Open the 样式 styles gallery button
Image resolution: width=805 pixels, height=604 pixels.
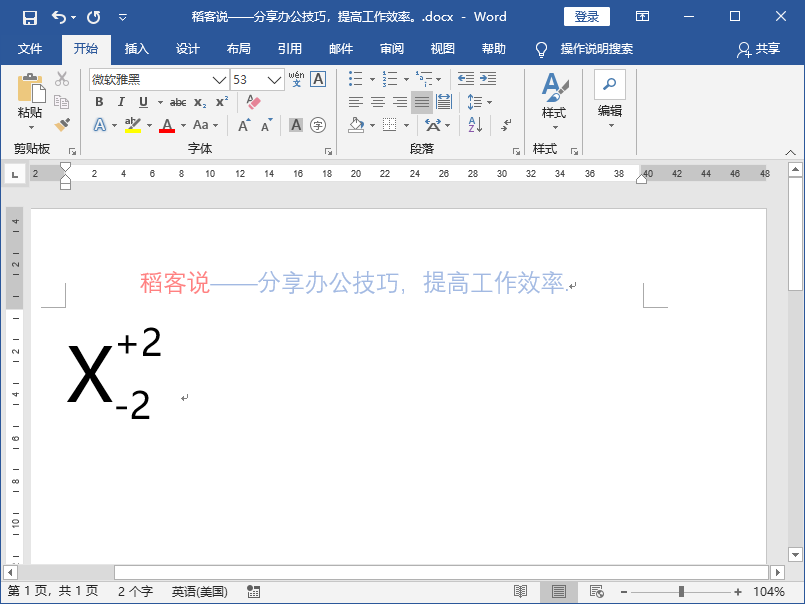coord(554,101)
